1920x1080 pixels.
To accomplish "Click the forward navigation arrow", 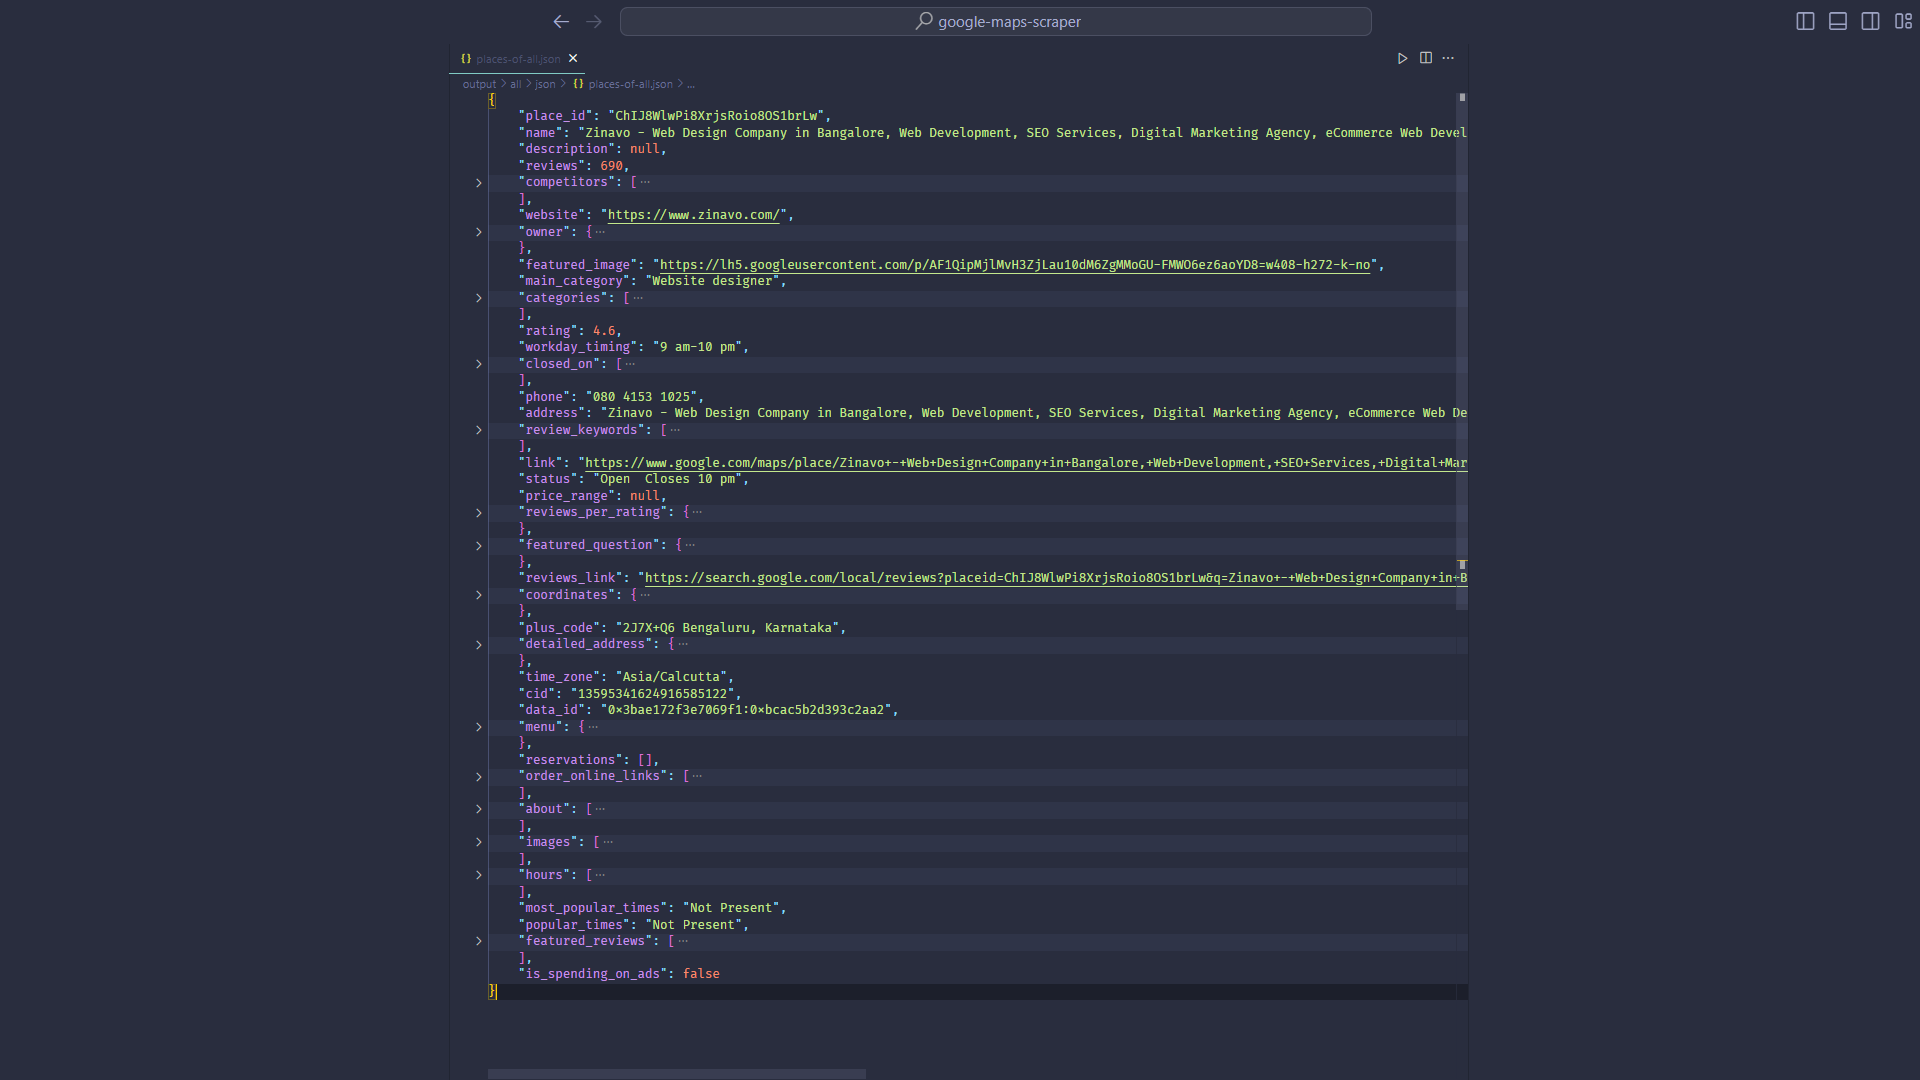I will click(x=594, y=21).
